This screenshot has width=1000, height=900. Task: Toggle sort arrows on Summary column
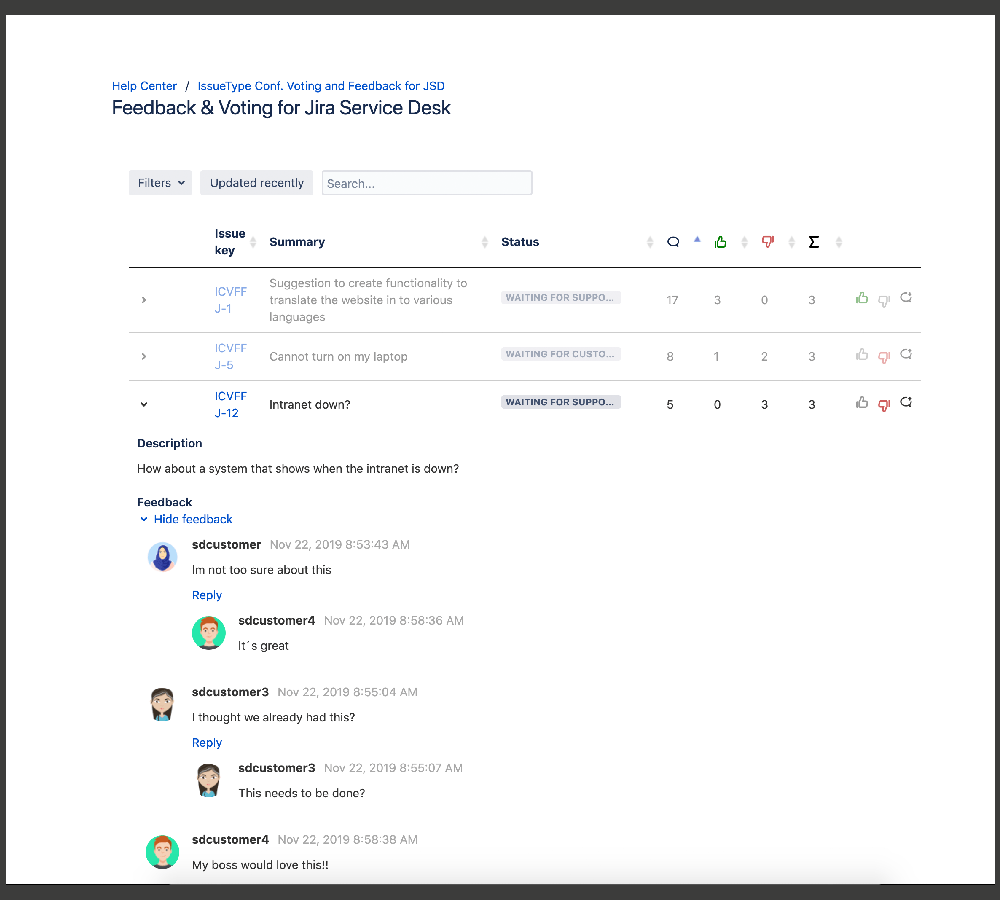485,242
